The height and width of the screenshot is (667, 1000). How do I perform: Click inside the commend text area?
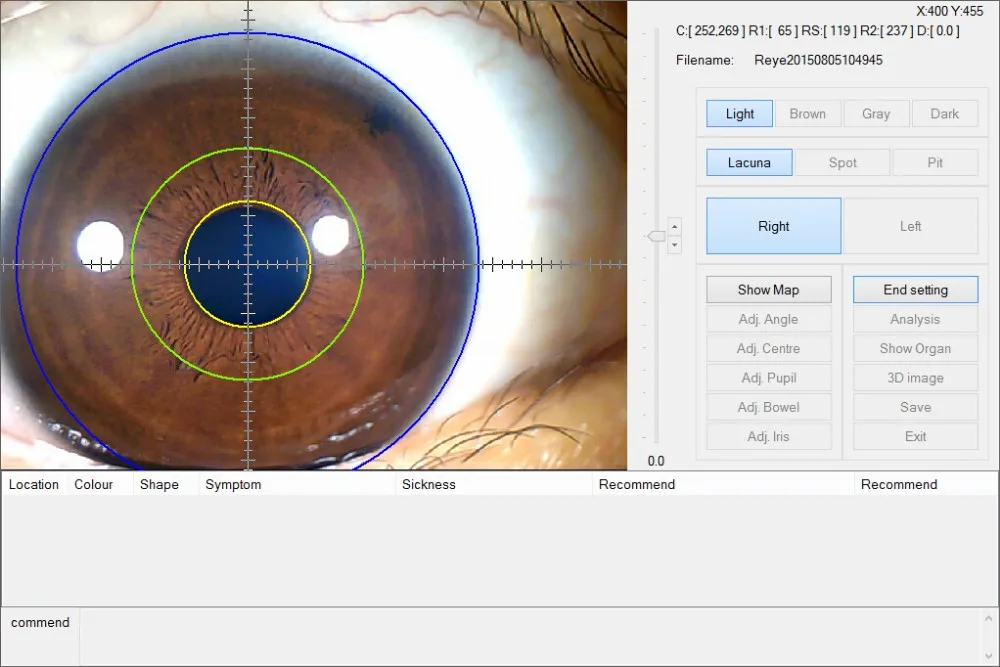[530, 636]
